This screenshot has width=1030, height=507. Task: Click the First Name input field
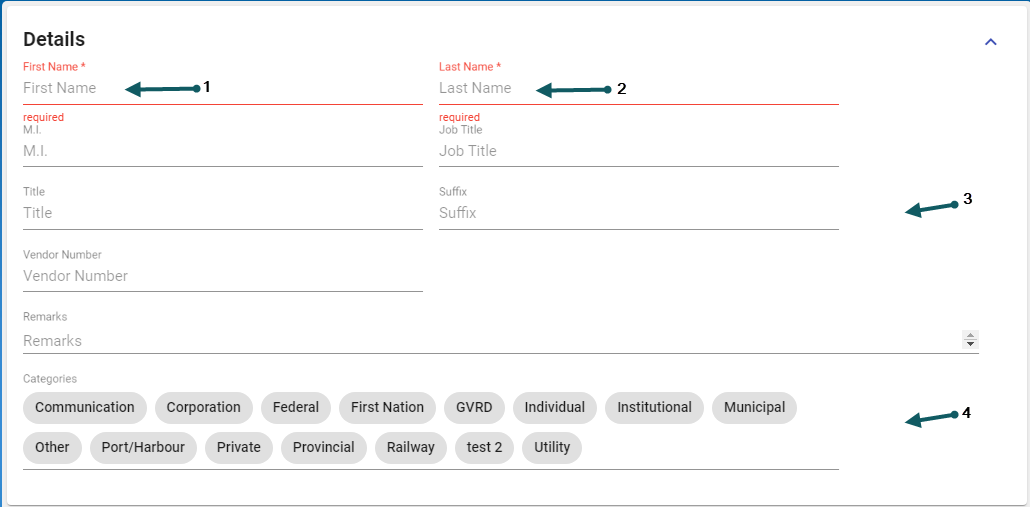[222, 88]
